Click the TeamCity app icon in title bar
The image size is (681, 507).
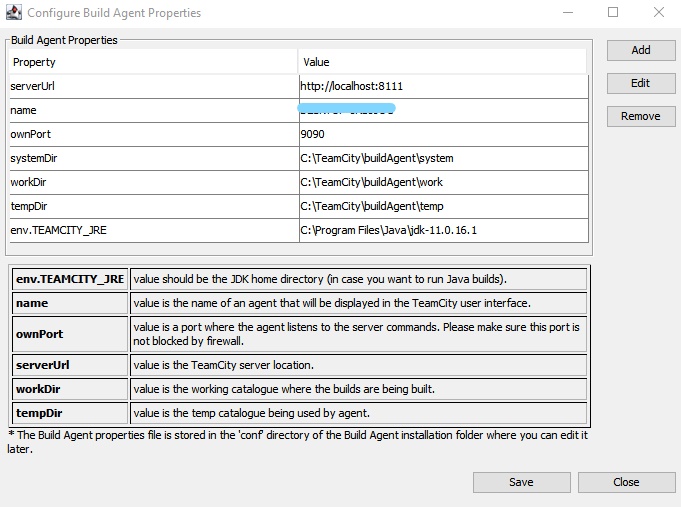click(x=13, y=13)
